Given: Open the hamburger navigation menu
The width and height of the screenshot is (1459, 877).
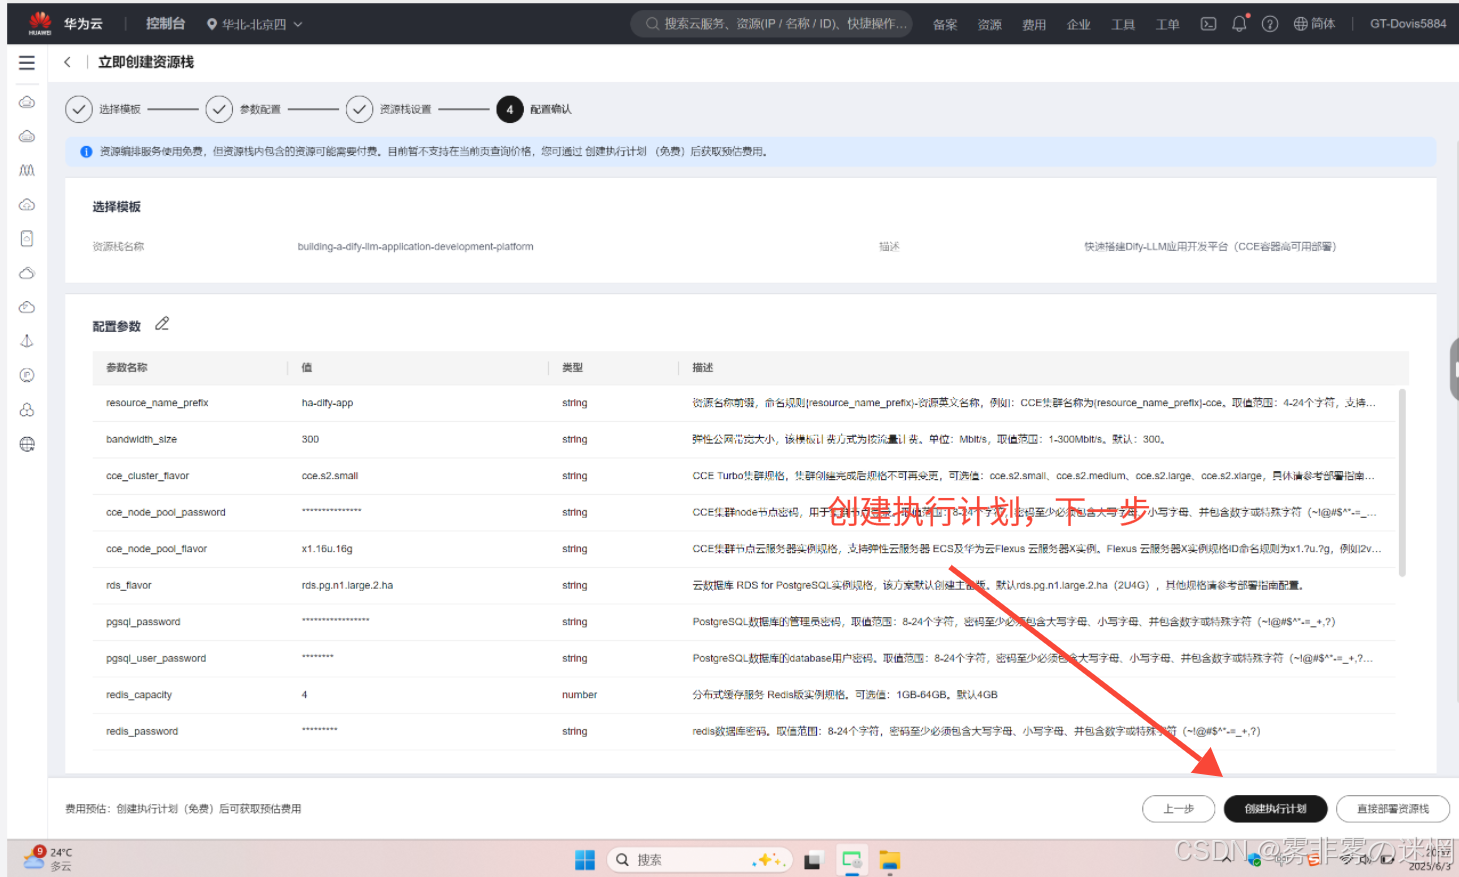Looking at the screenshot, I should coord(27,63).
